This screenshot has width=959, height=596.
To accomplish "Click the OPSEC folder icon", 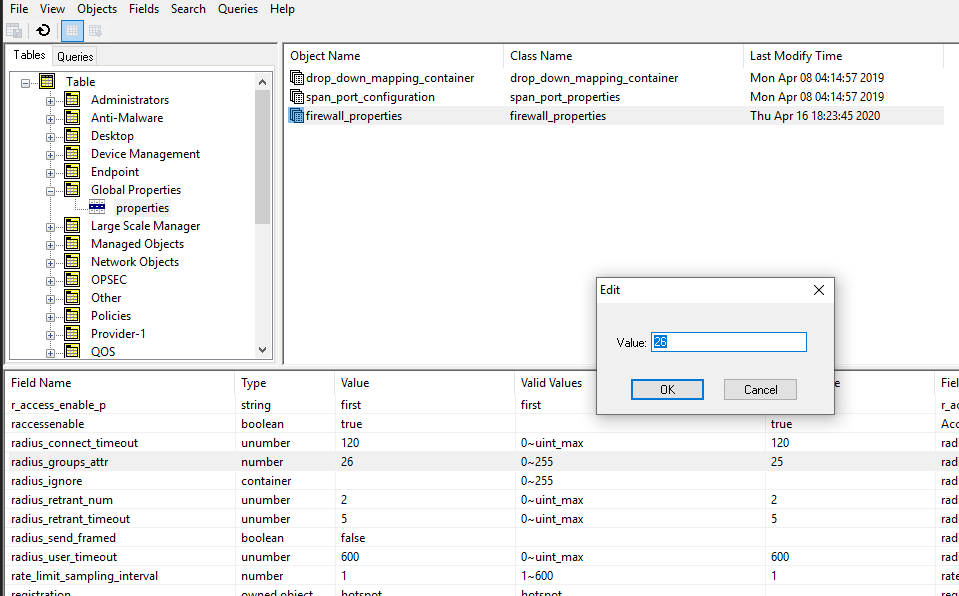I will click(72, 279).
